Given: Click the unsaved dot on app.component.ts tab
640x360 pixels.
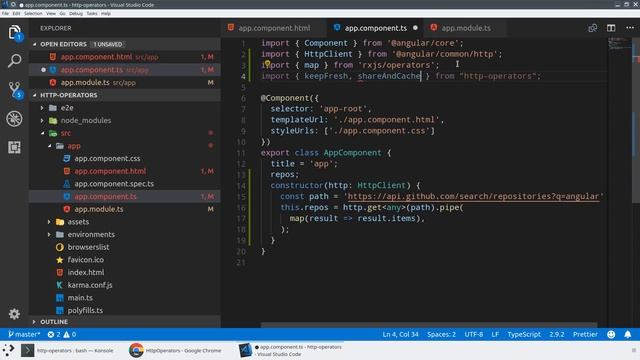Looking at the screenshot, I should (415, 28).
